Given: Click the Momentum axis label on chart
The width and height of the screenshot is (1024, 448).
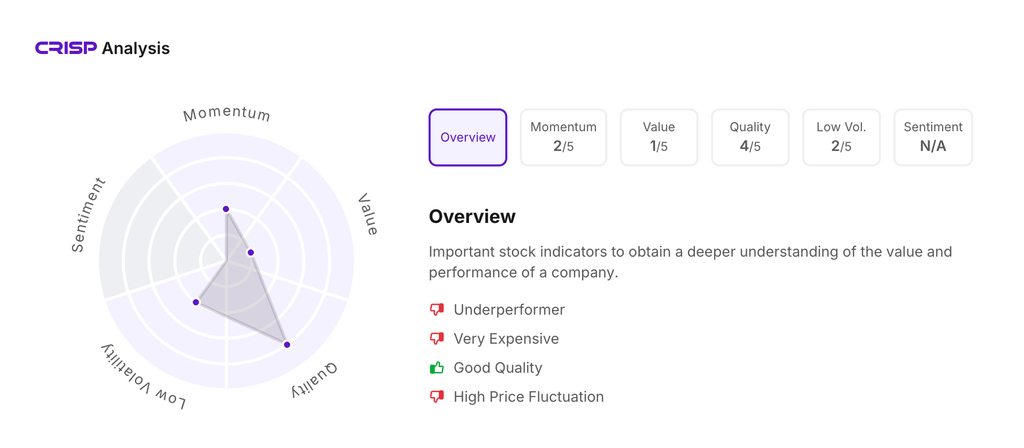Looking at the screenshot, I should (227, 113).
